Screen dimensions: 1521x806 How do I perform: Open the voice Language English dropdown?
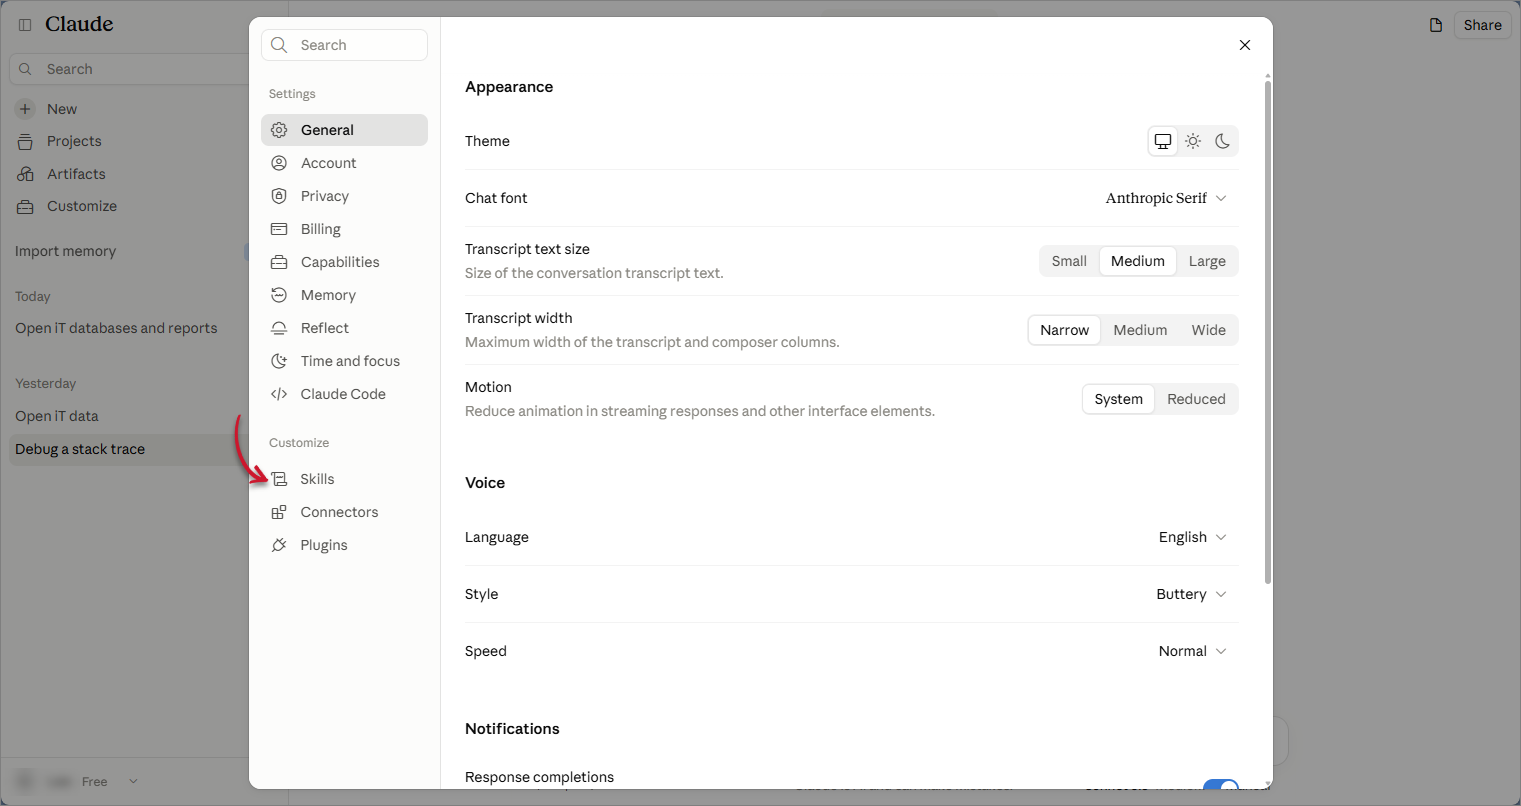click(x=1192, y=537)
